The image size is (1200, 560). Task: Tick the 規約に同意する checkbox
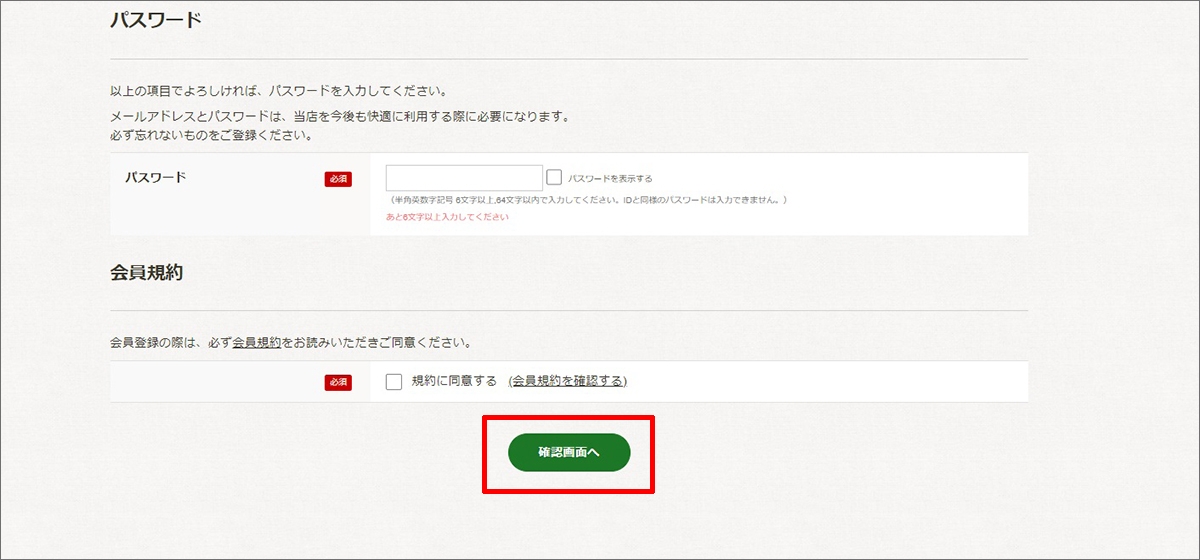394,381
